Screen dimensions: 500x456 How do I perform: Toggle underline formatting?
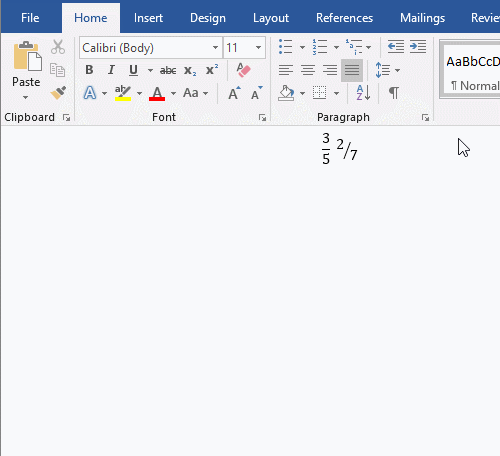(133, 70)
